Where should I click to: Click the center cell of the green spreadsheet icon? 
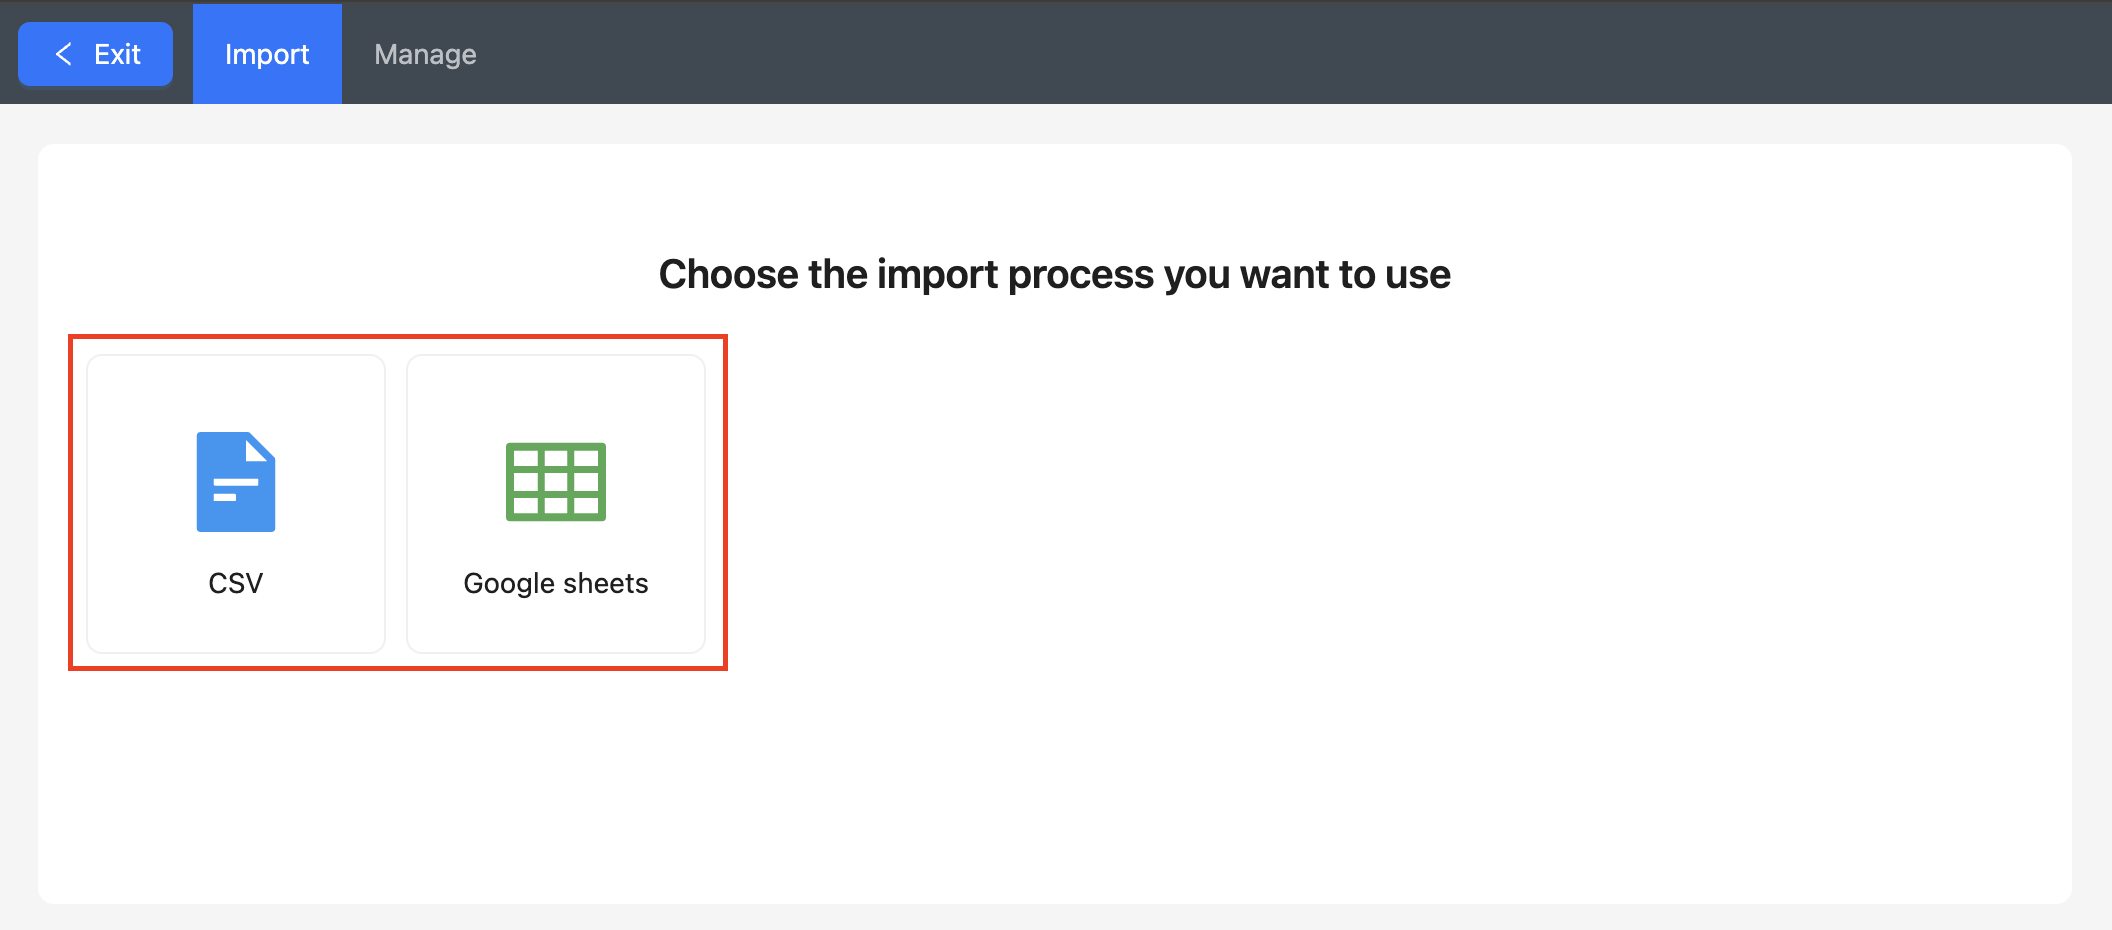(x=556, y=482)
